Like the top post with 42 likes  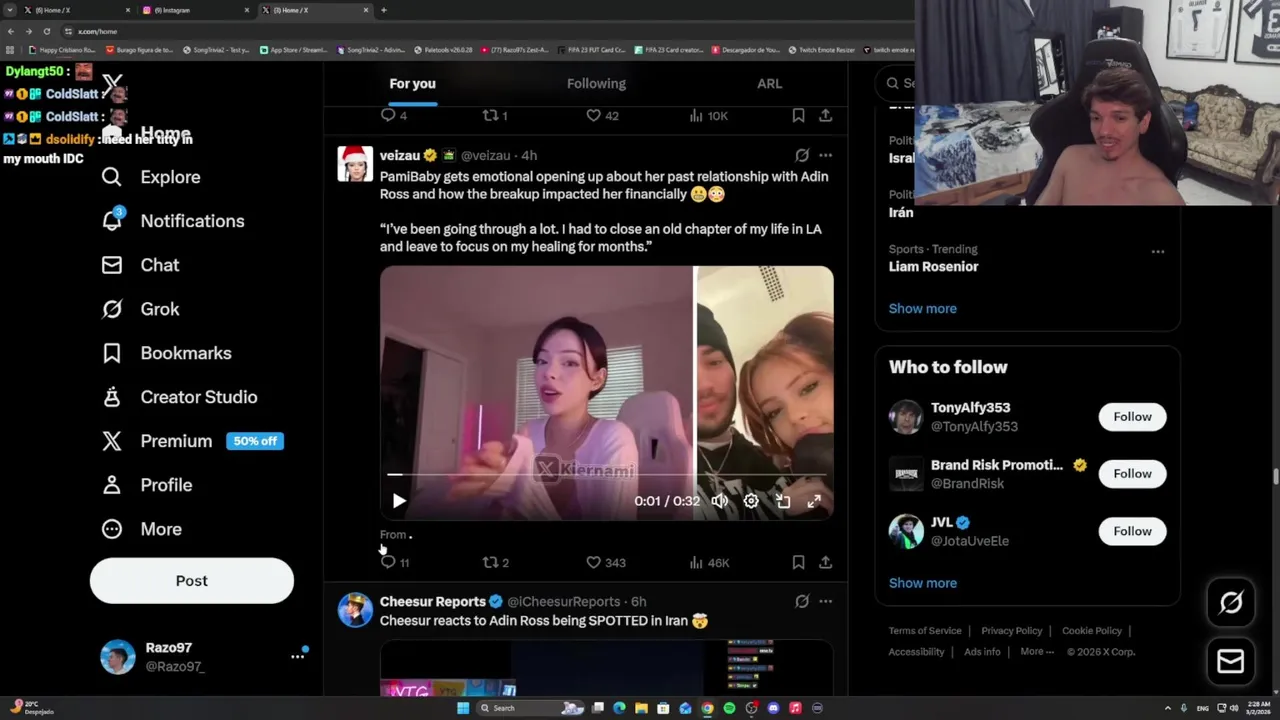(x=593, y=115)
